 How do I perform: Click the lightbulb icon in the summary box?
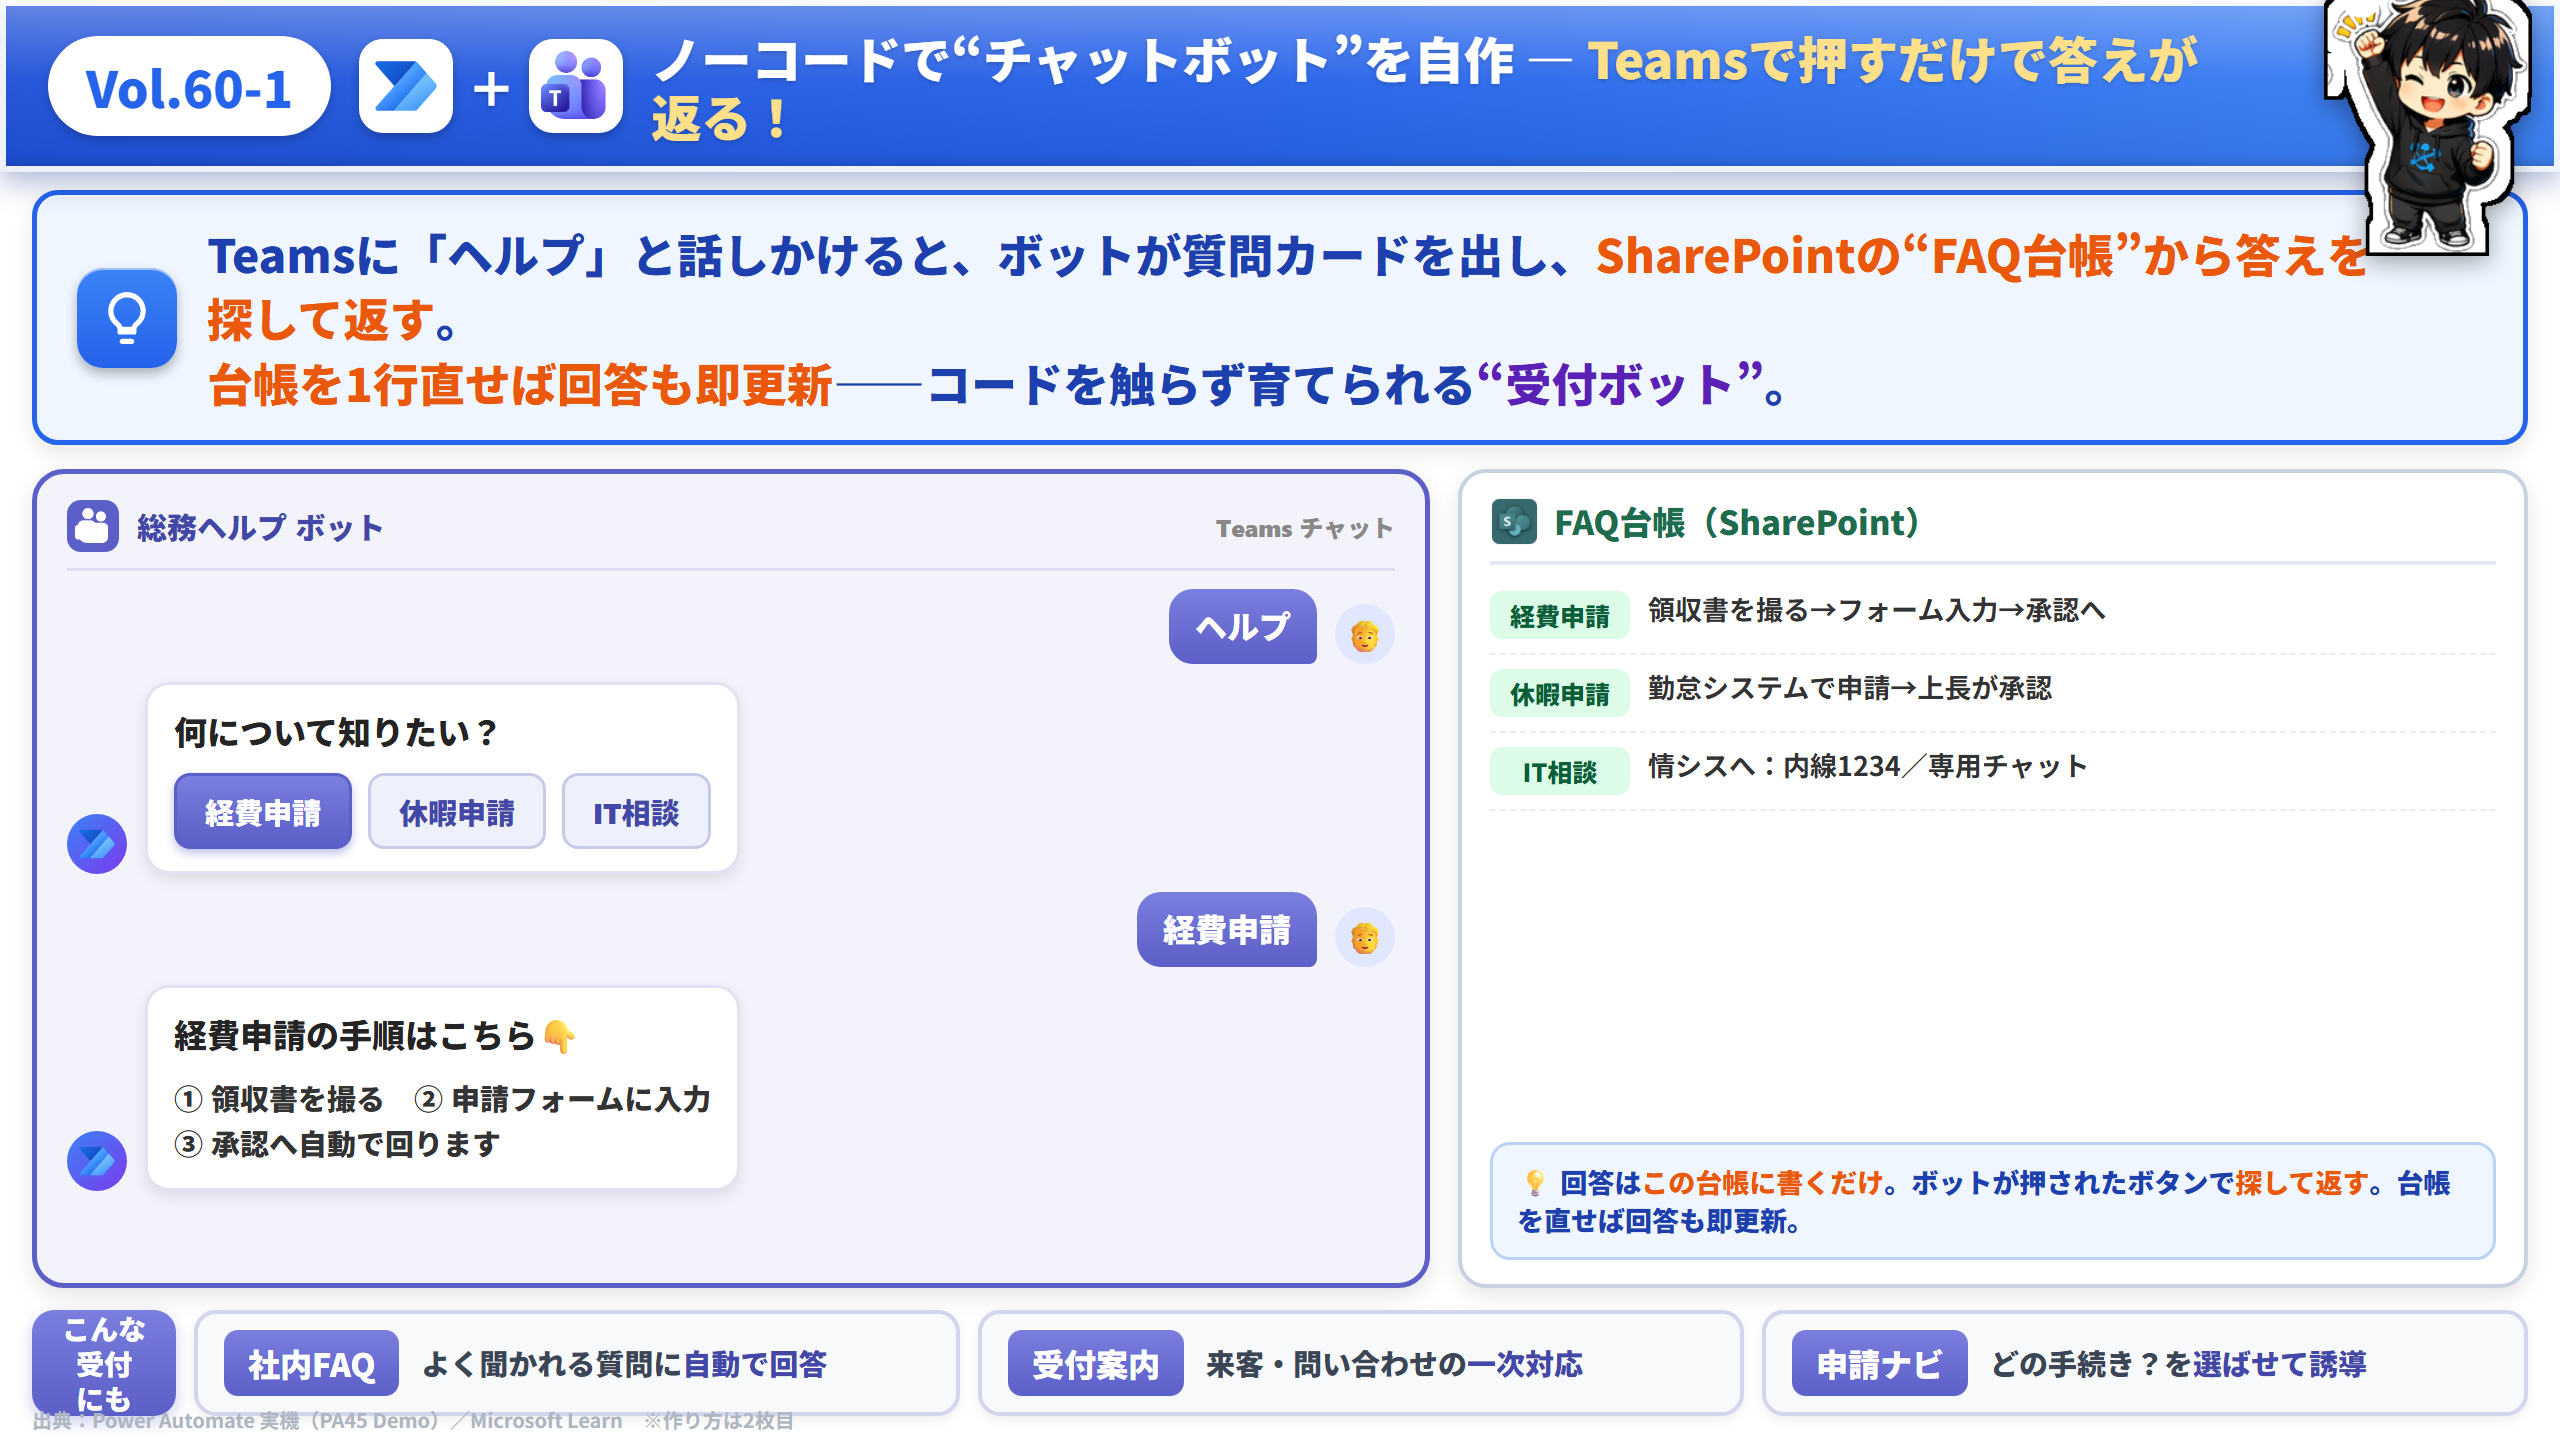pos(127,318)
